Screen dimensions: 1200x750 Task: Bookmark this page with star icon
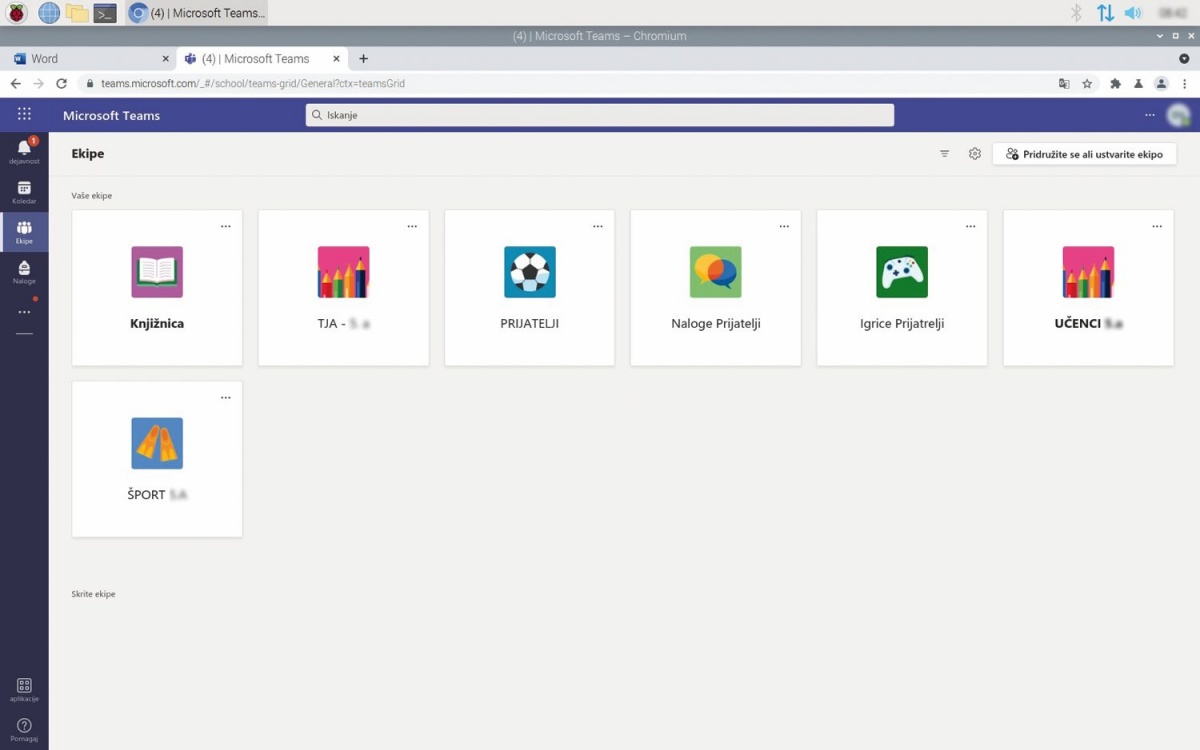tap(1087, 84)
